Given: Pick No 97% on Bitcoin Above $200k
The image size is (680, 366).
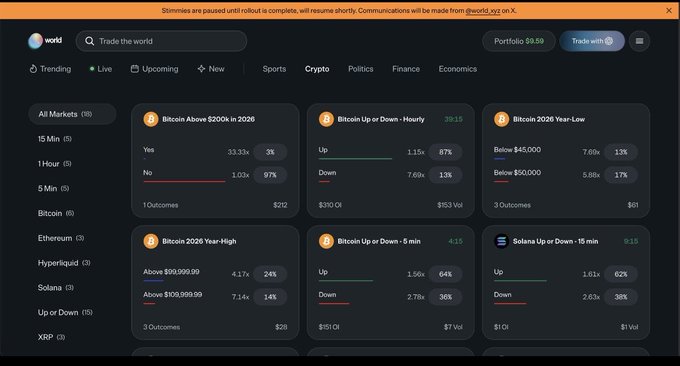Looking at the screenshot, I should coord(270,175).
